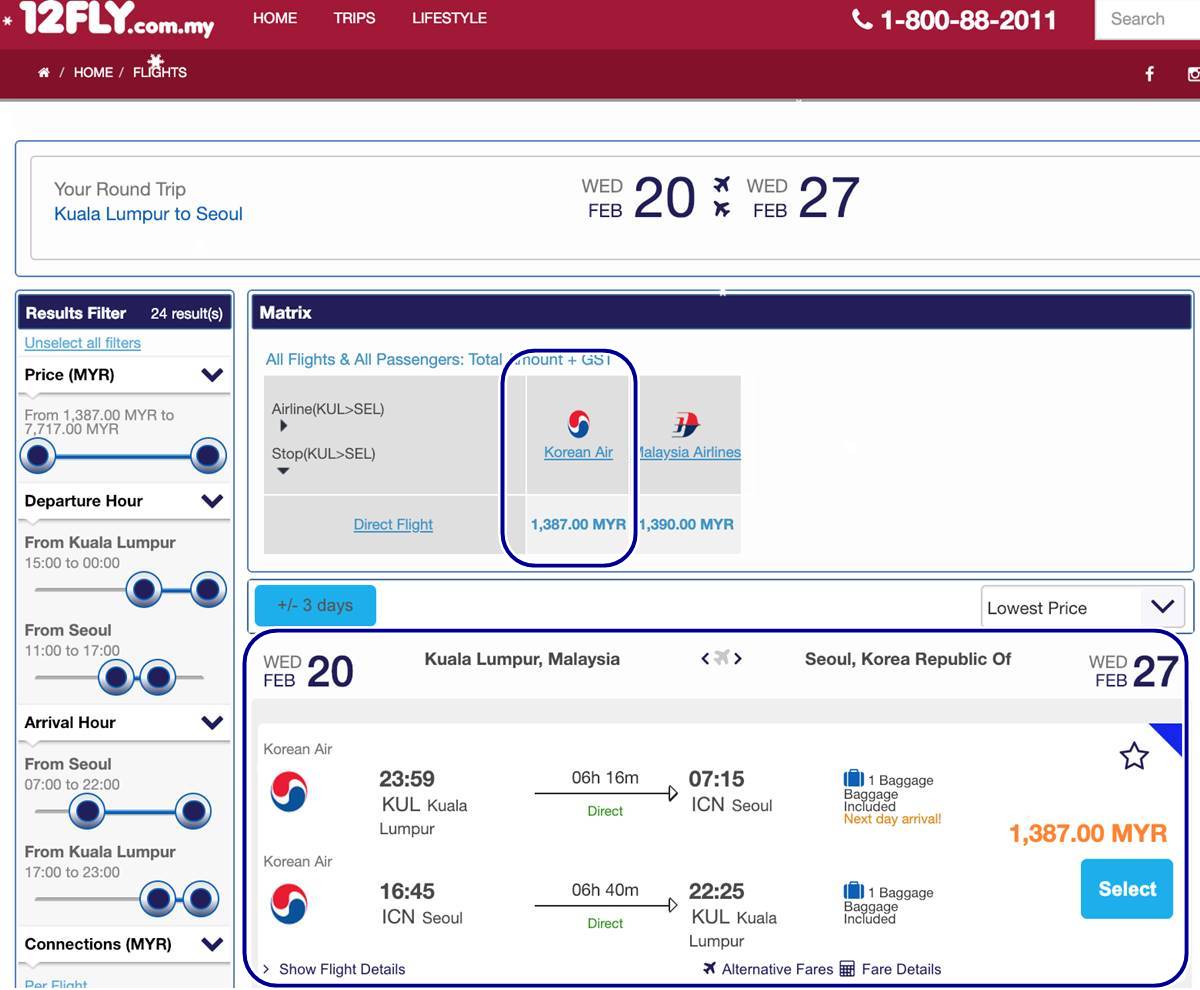Click the previous-day arrow beside the airplane icon
The width and height of the screenshot is (1200, 990).
tap(705, 658)
